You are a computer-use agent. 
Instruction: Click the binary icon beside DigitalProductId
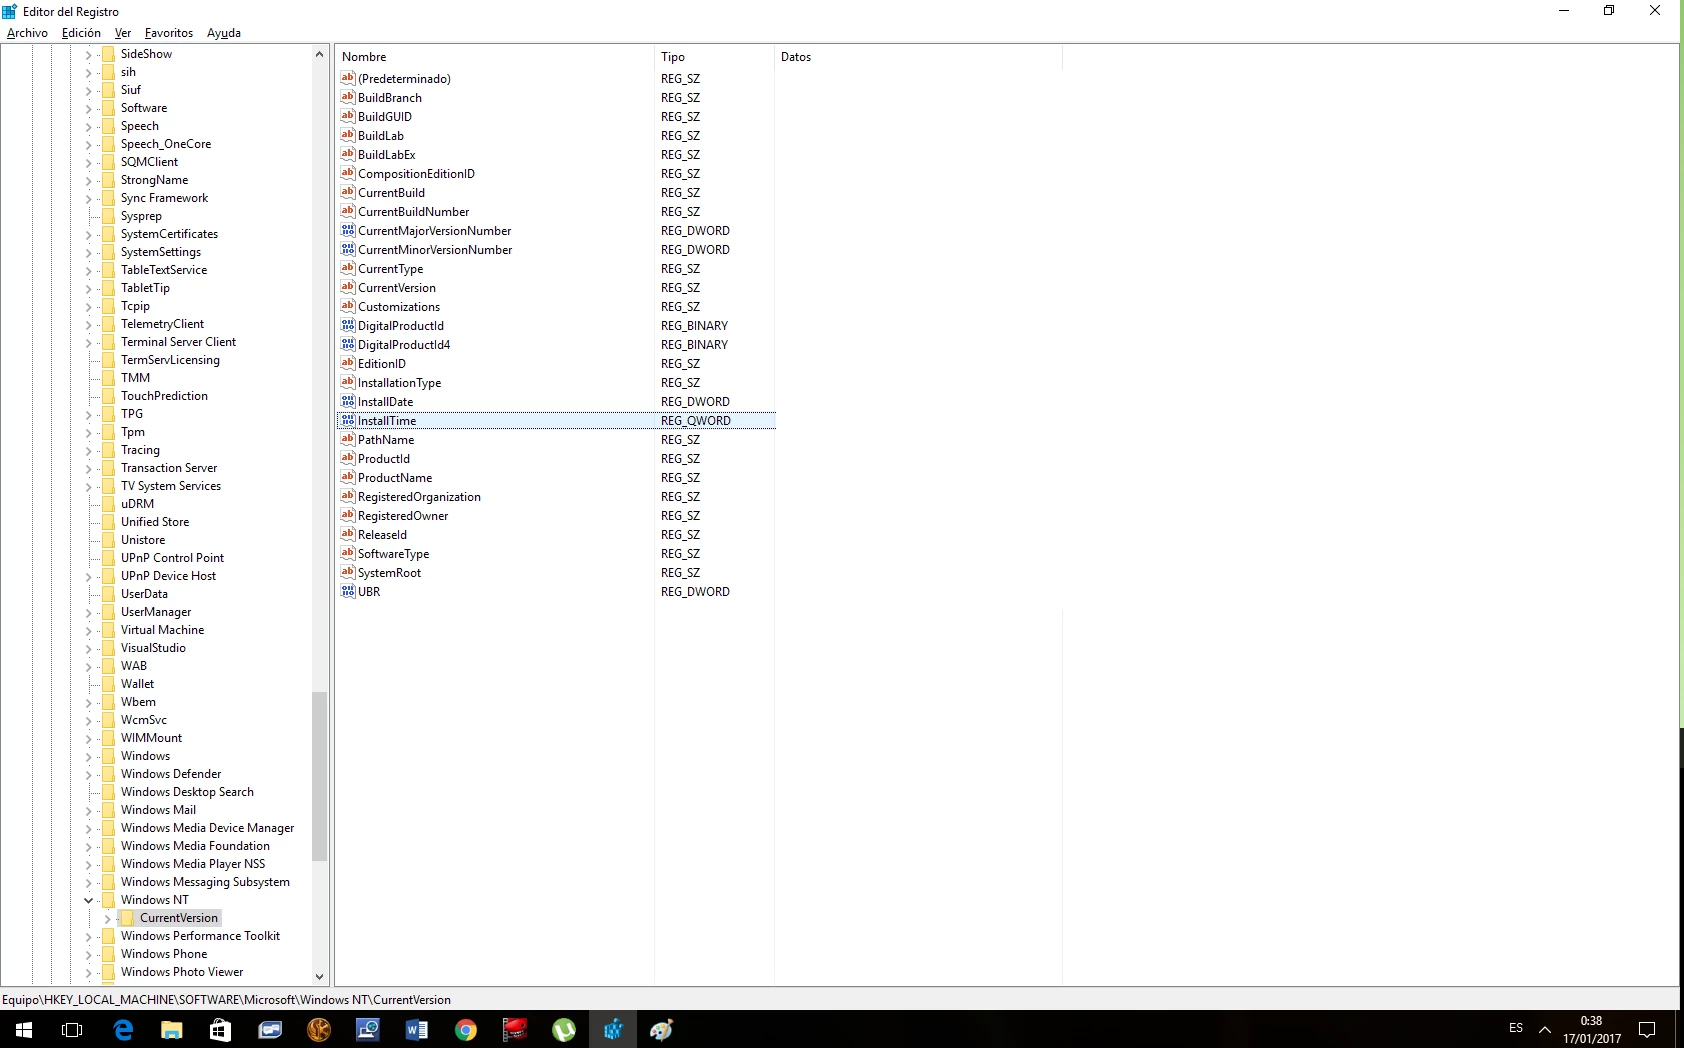coord(348,325)
